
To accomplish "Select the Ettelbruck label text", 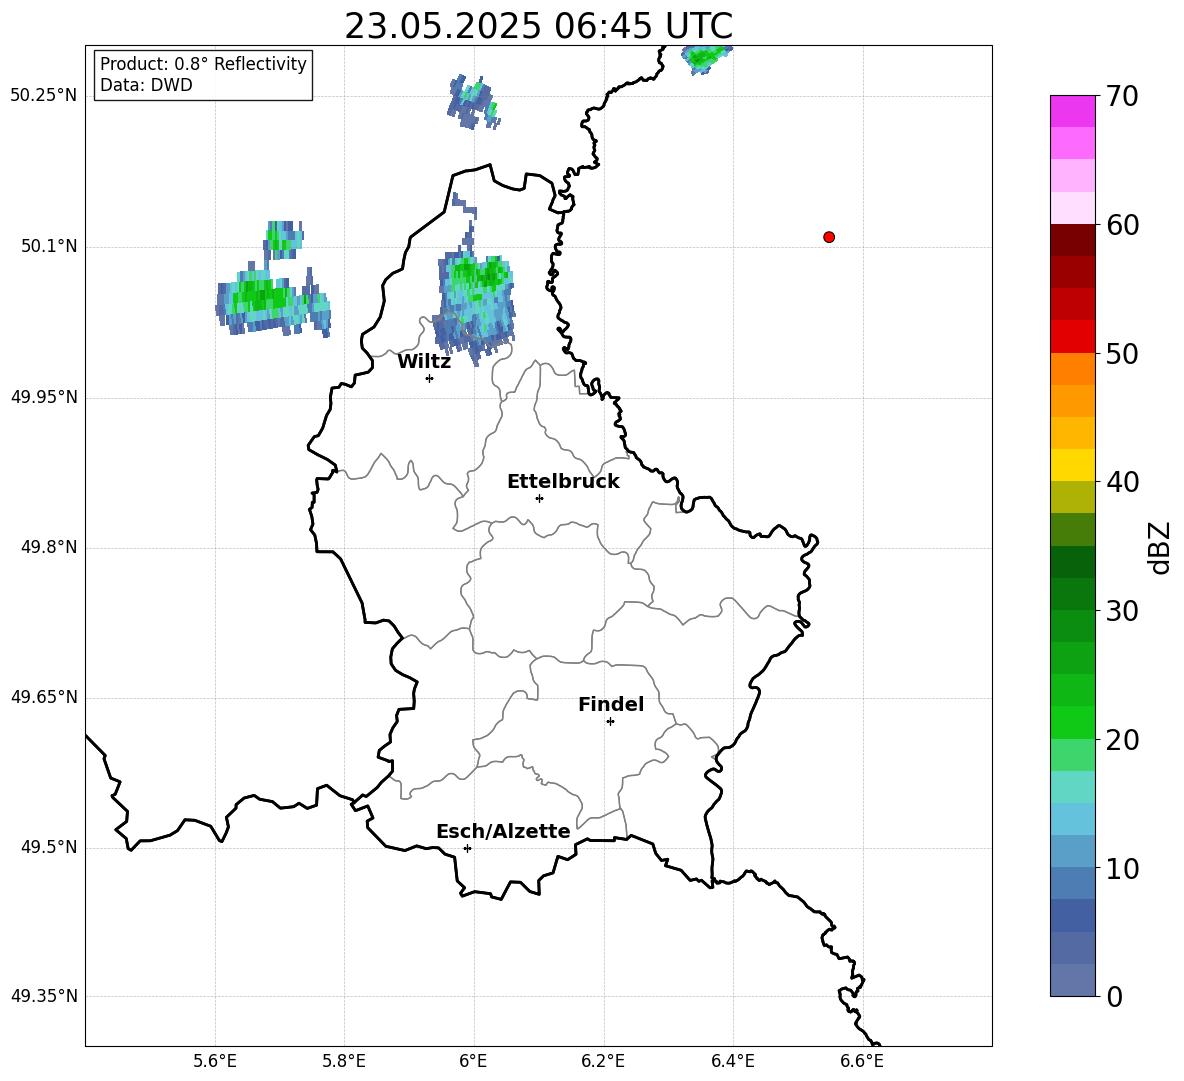I will pyautogui.click(x=563, y=482).
